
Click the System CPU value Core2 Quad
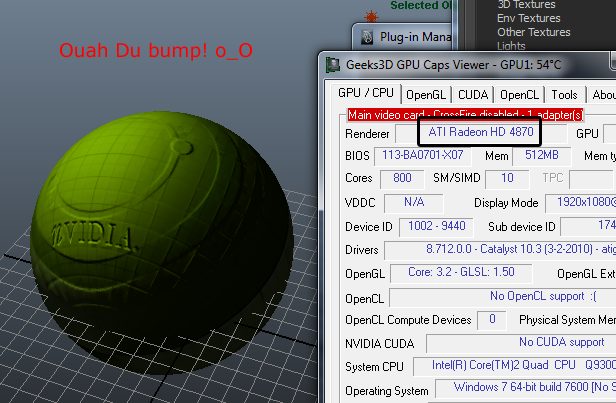tap(515, 366)
